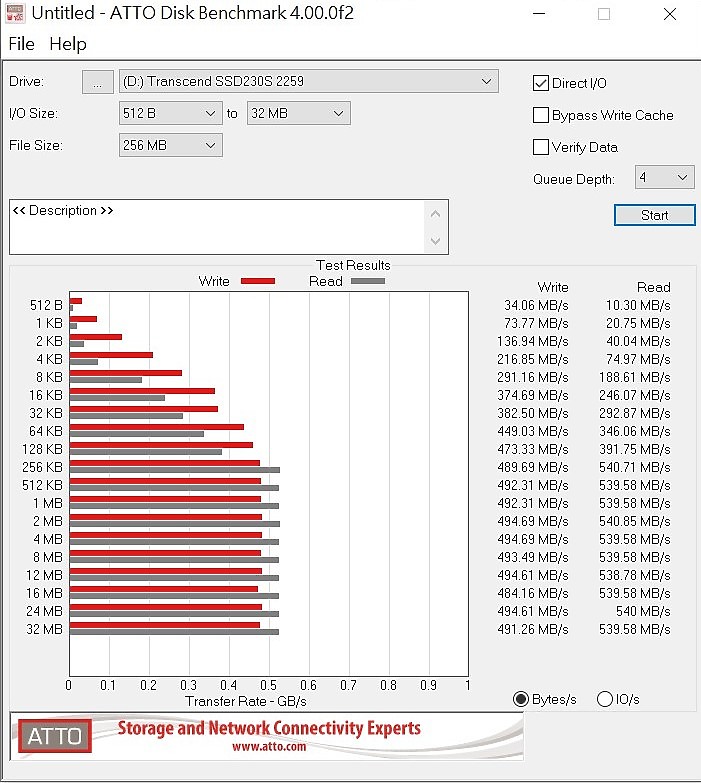The height and width of the screenshot is (783, 701).
Task: Click the Read column header in results
Action: pos(654,287)
